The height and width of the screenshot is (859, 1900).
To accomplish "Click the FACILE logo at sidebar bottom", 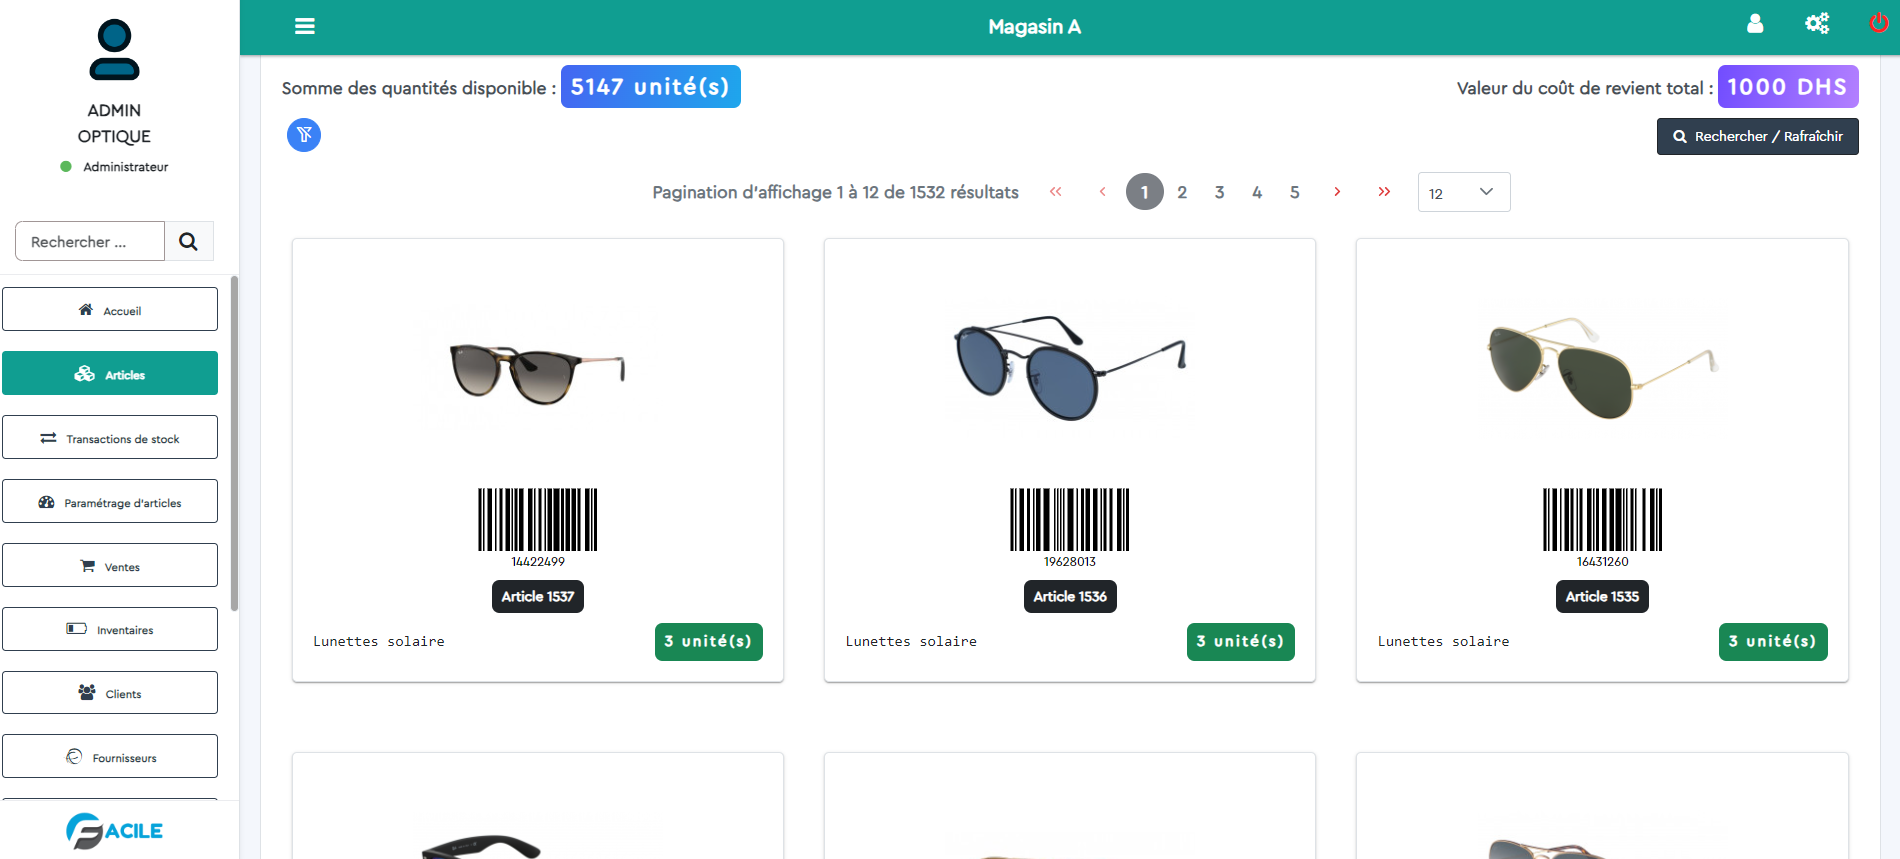I will point(113,829).
